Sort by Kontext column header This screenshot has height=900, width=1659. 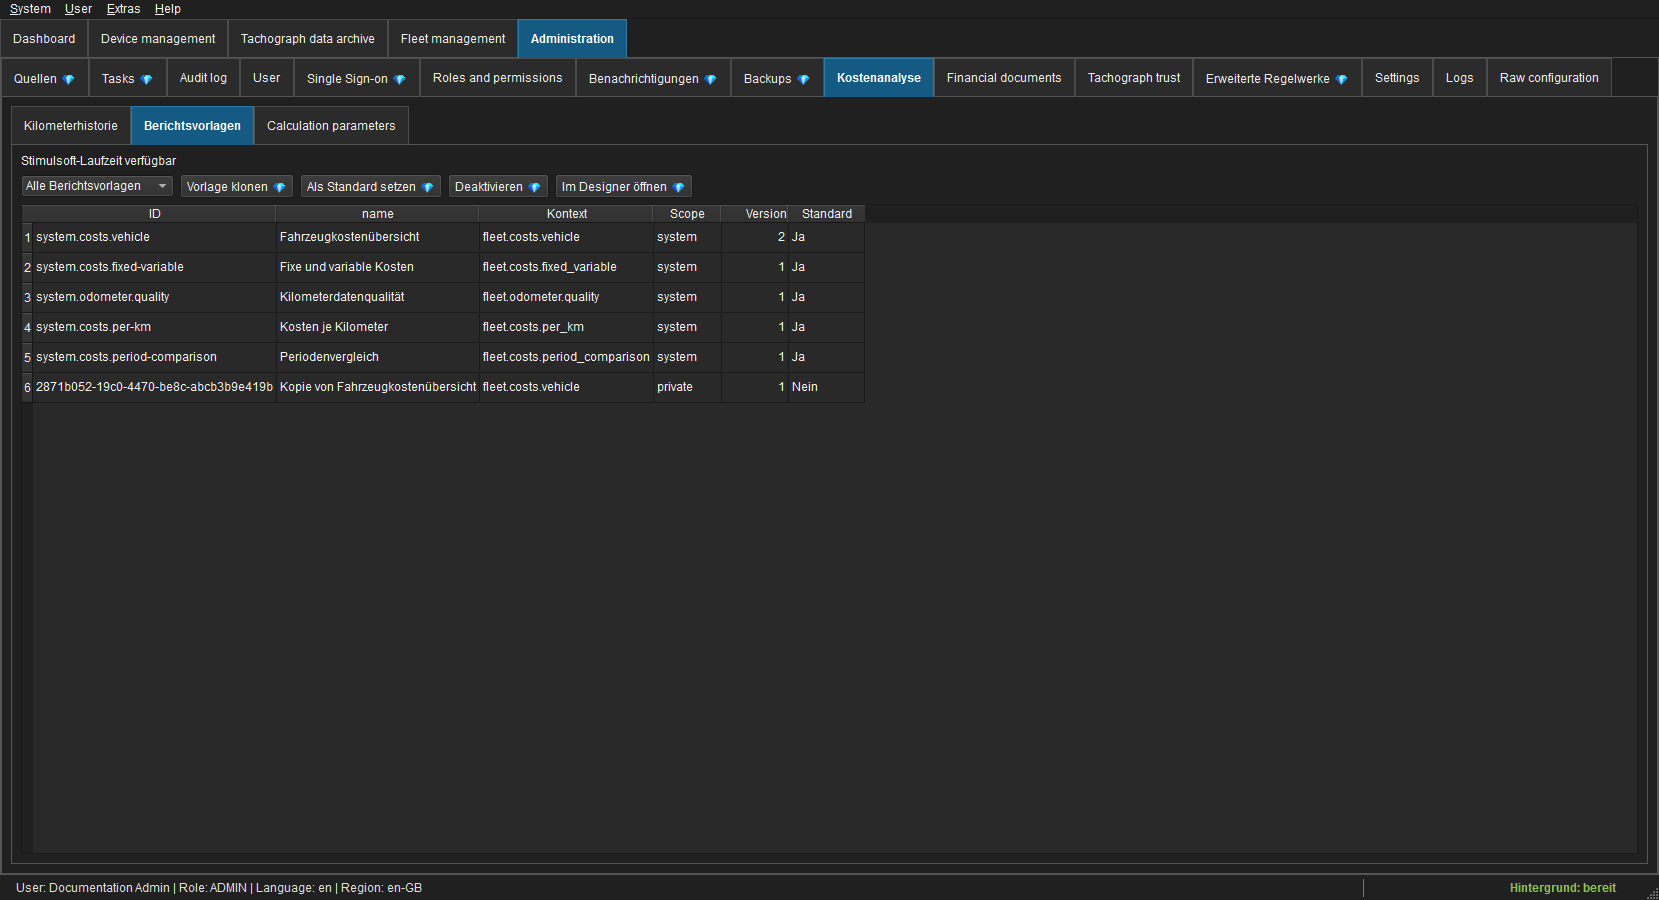point(567,214)
